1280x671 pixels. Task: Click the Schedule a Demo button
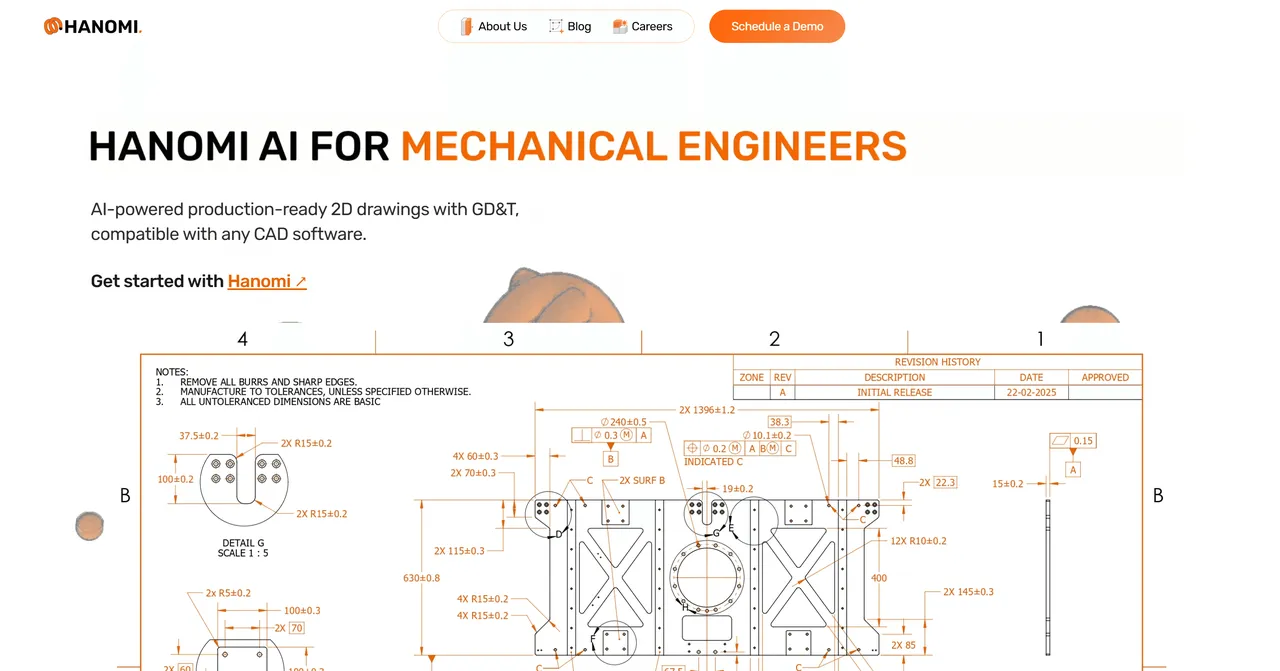777,26
